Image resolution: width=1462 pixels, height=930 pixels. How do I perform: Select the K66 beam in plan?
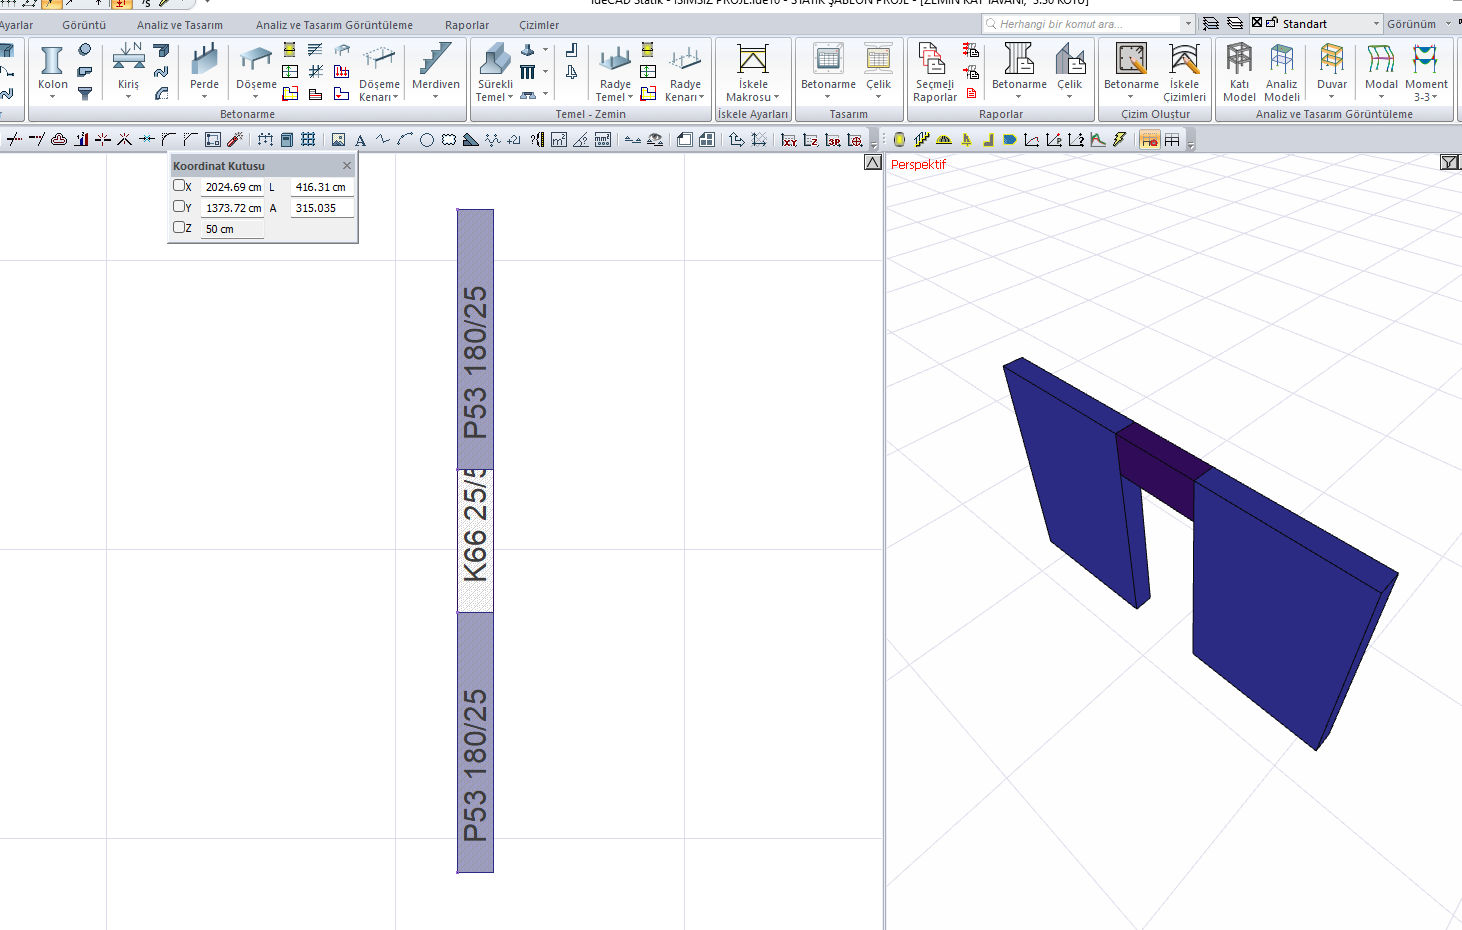(x=475, y=541)
